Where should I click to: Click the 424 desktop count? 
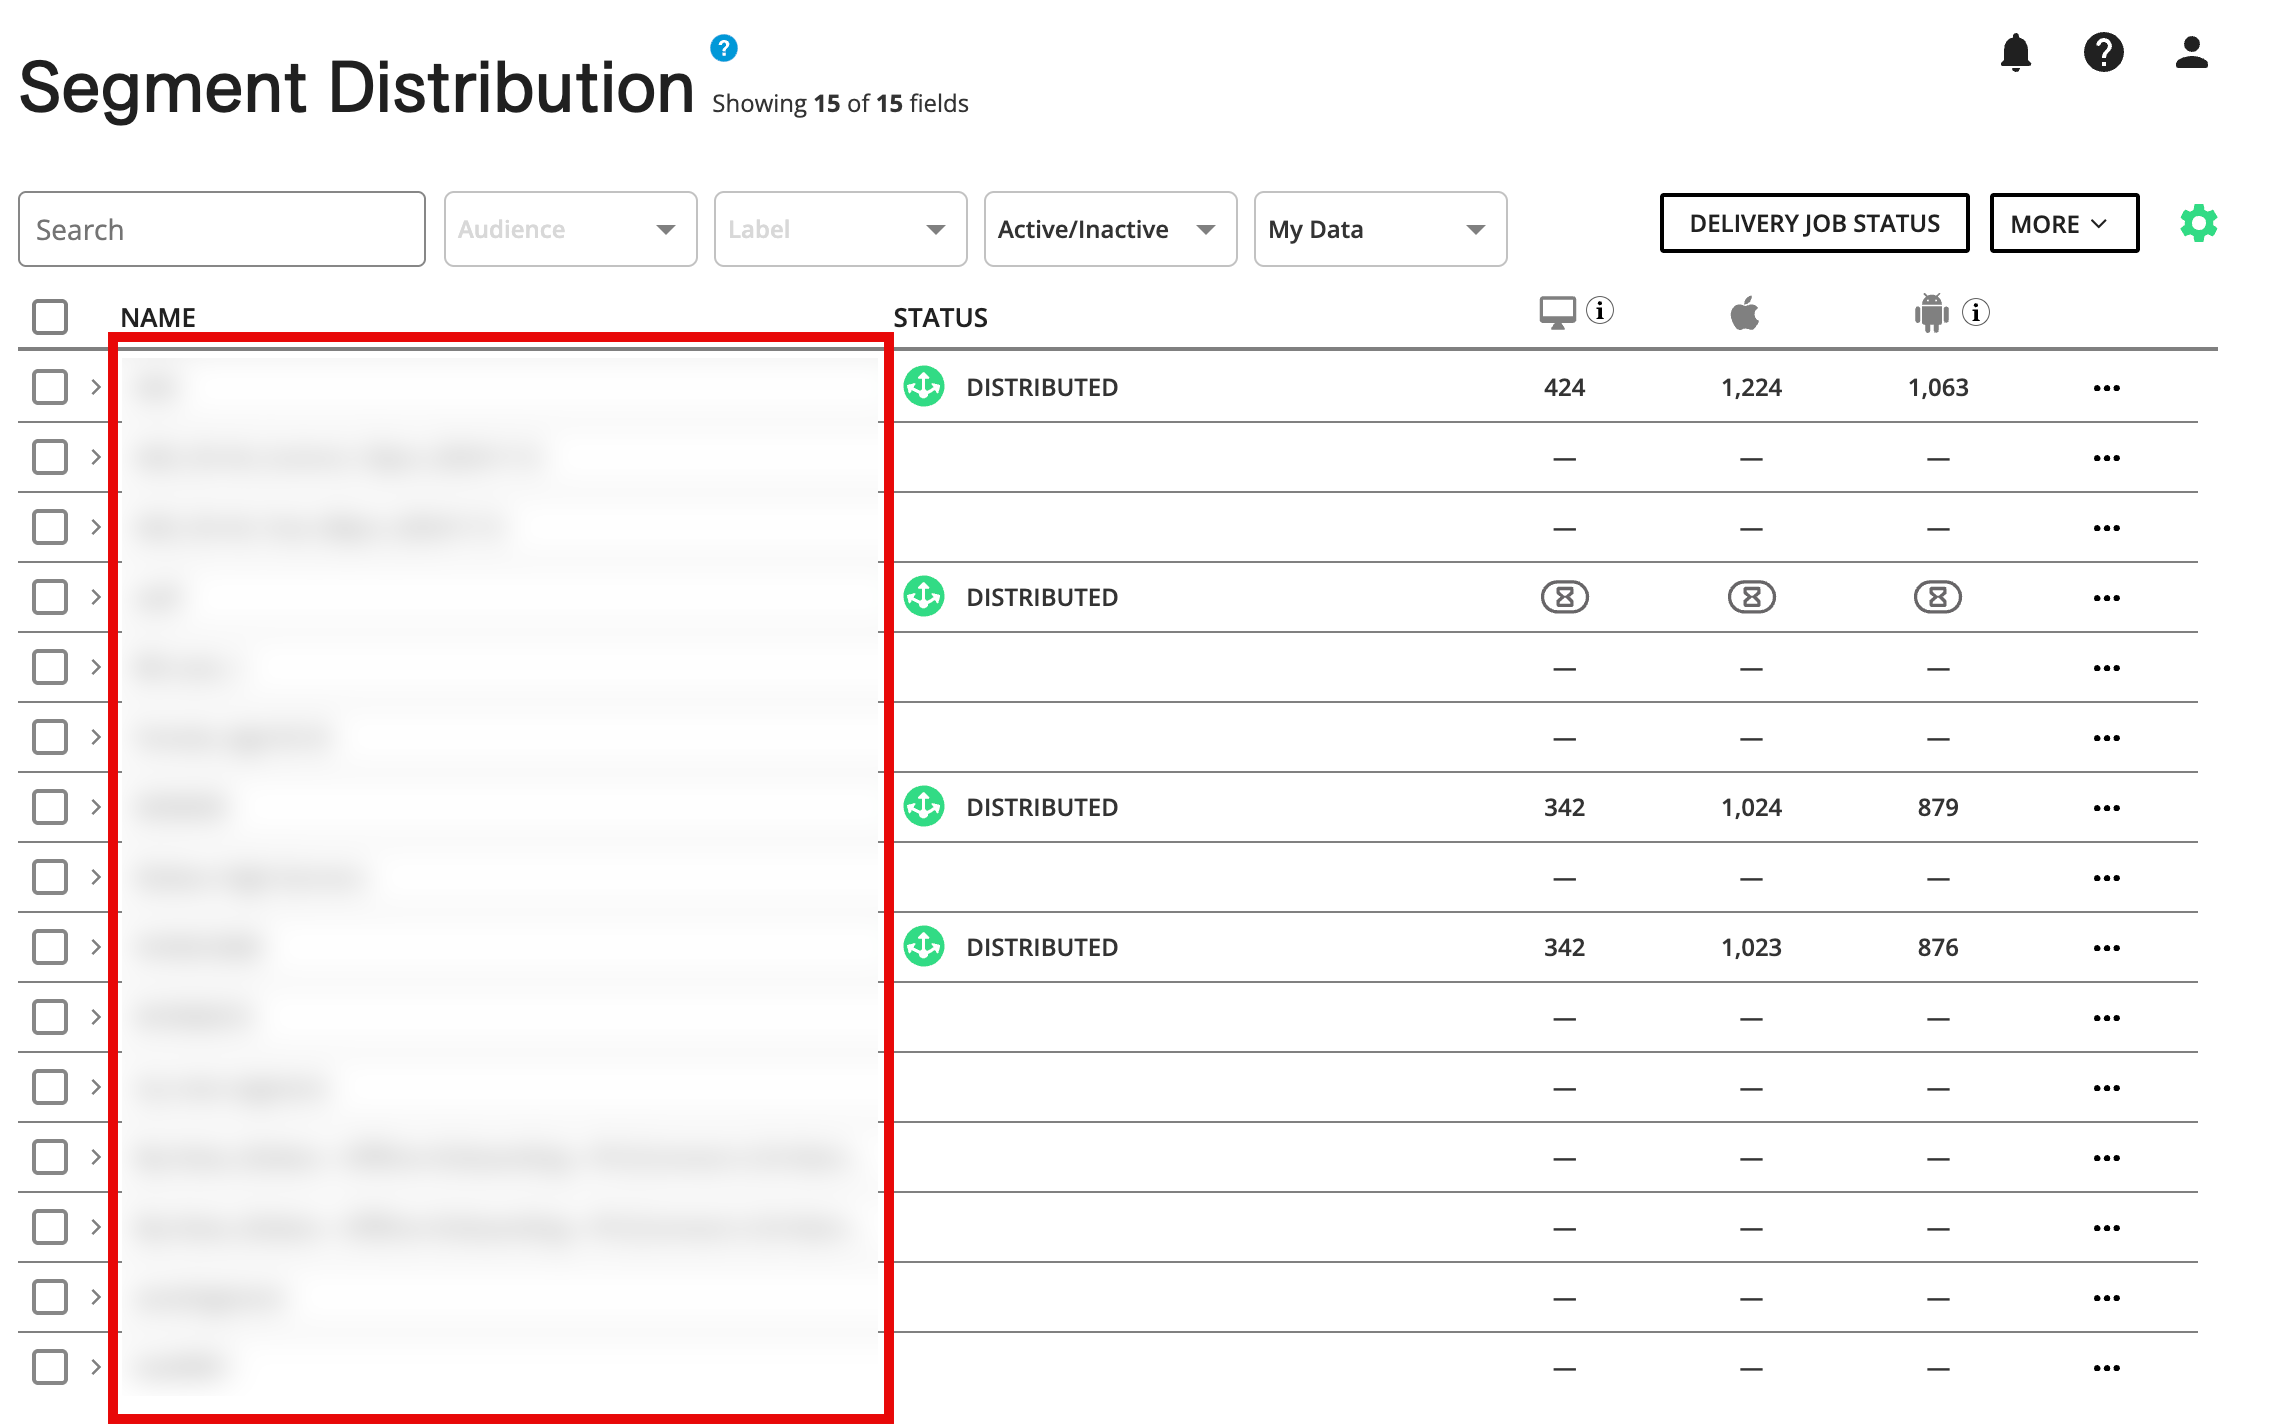click(x=1564, y=388)
